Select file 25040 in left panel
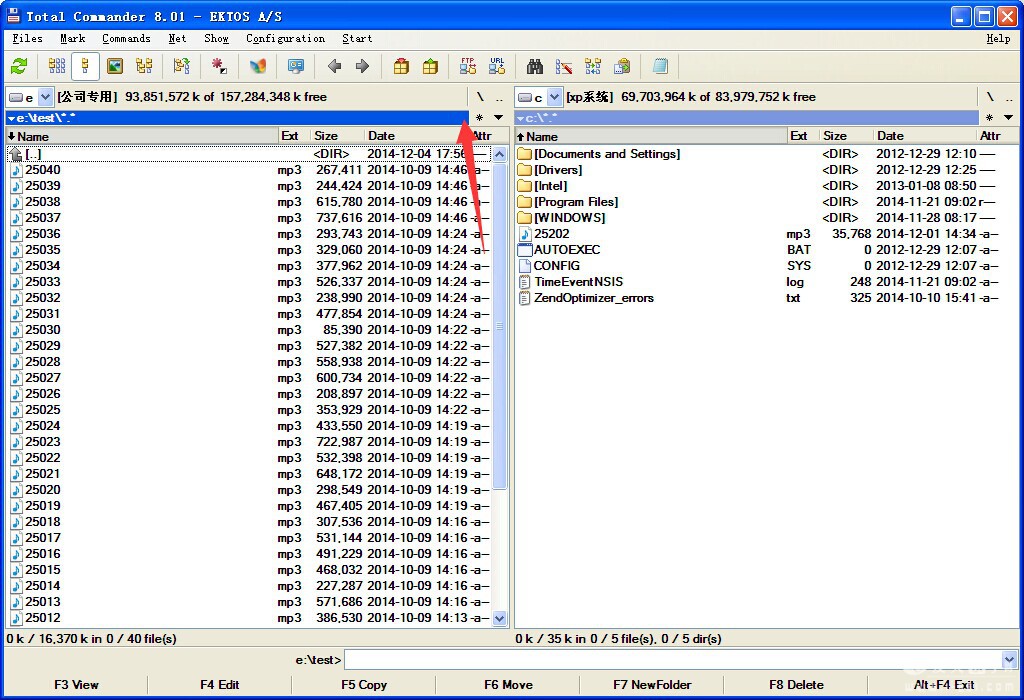1024x700 pixels. pos(248,170)
